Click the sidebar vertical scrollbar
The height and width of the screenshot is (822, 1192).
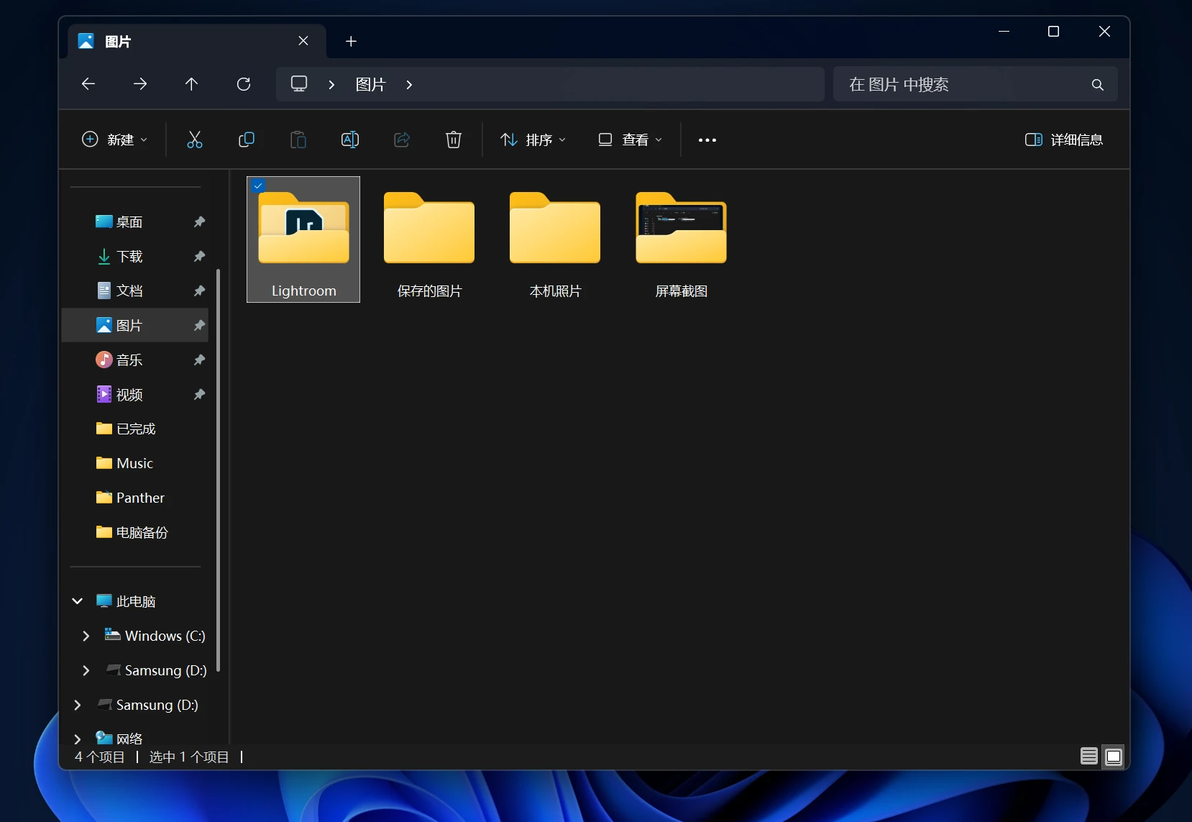coord(219,470)
